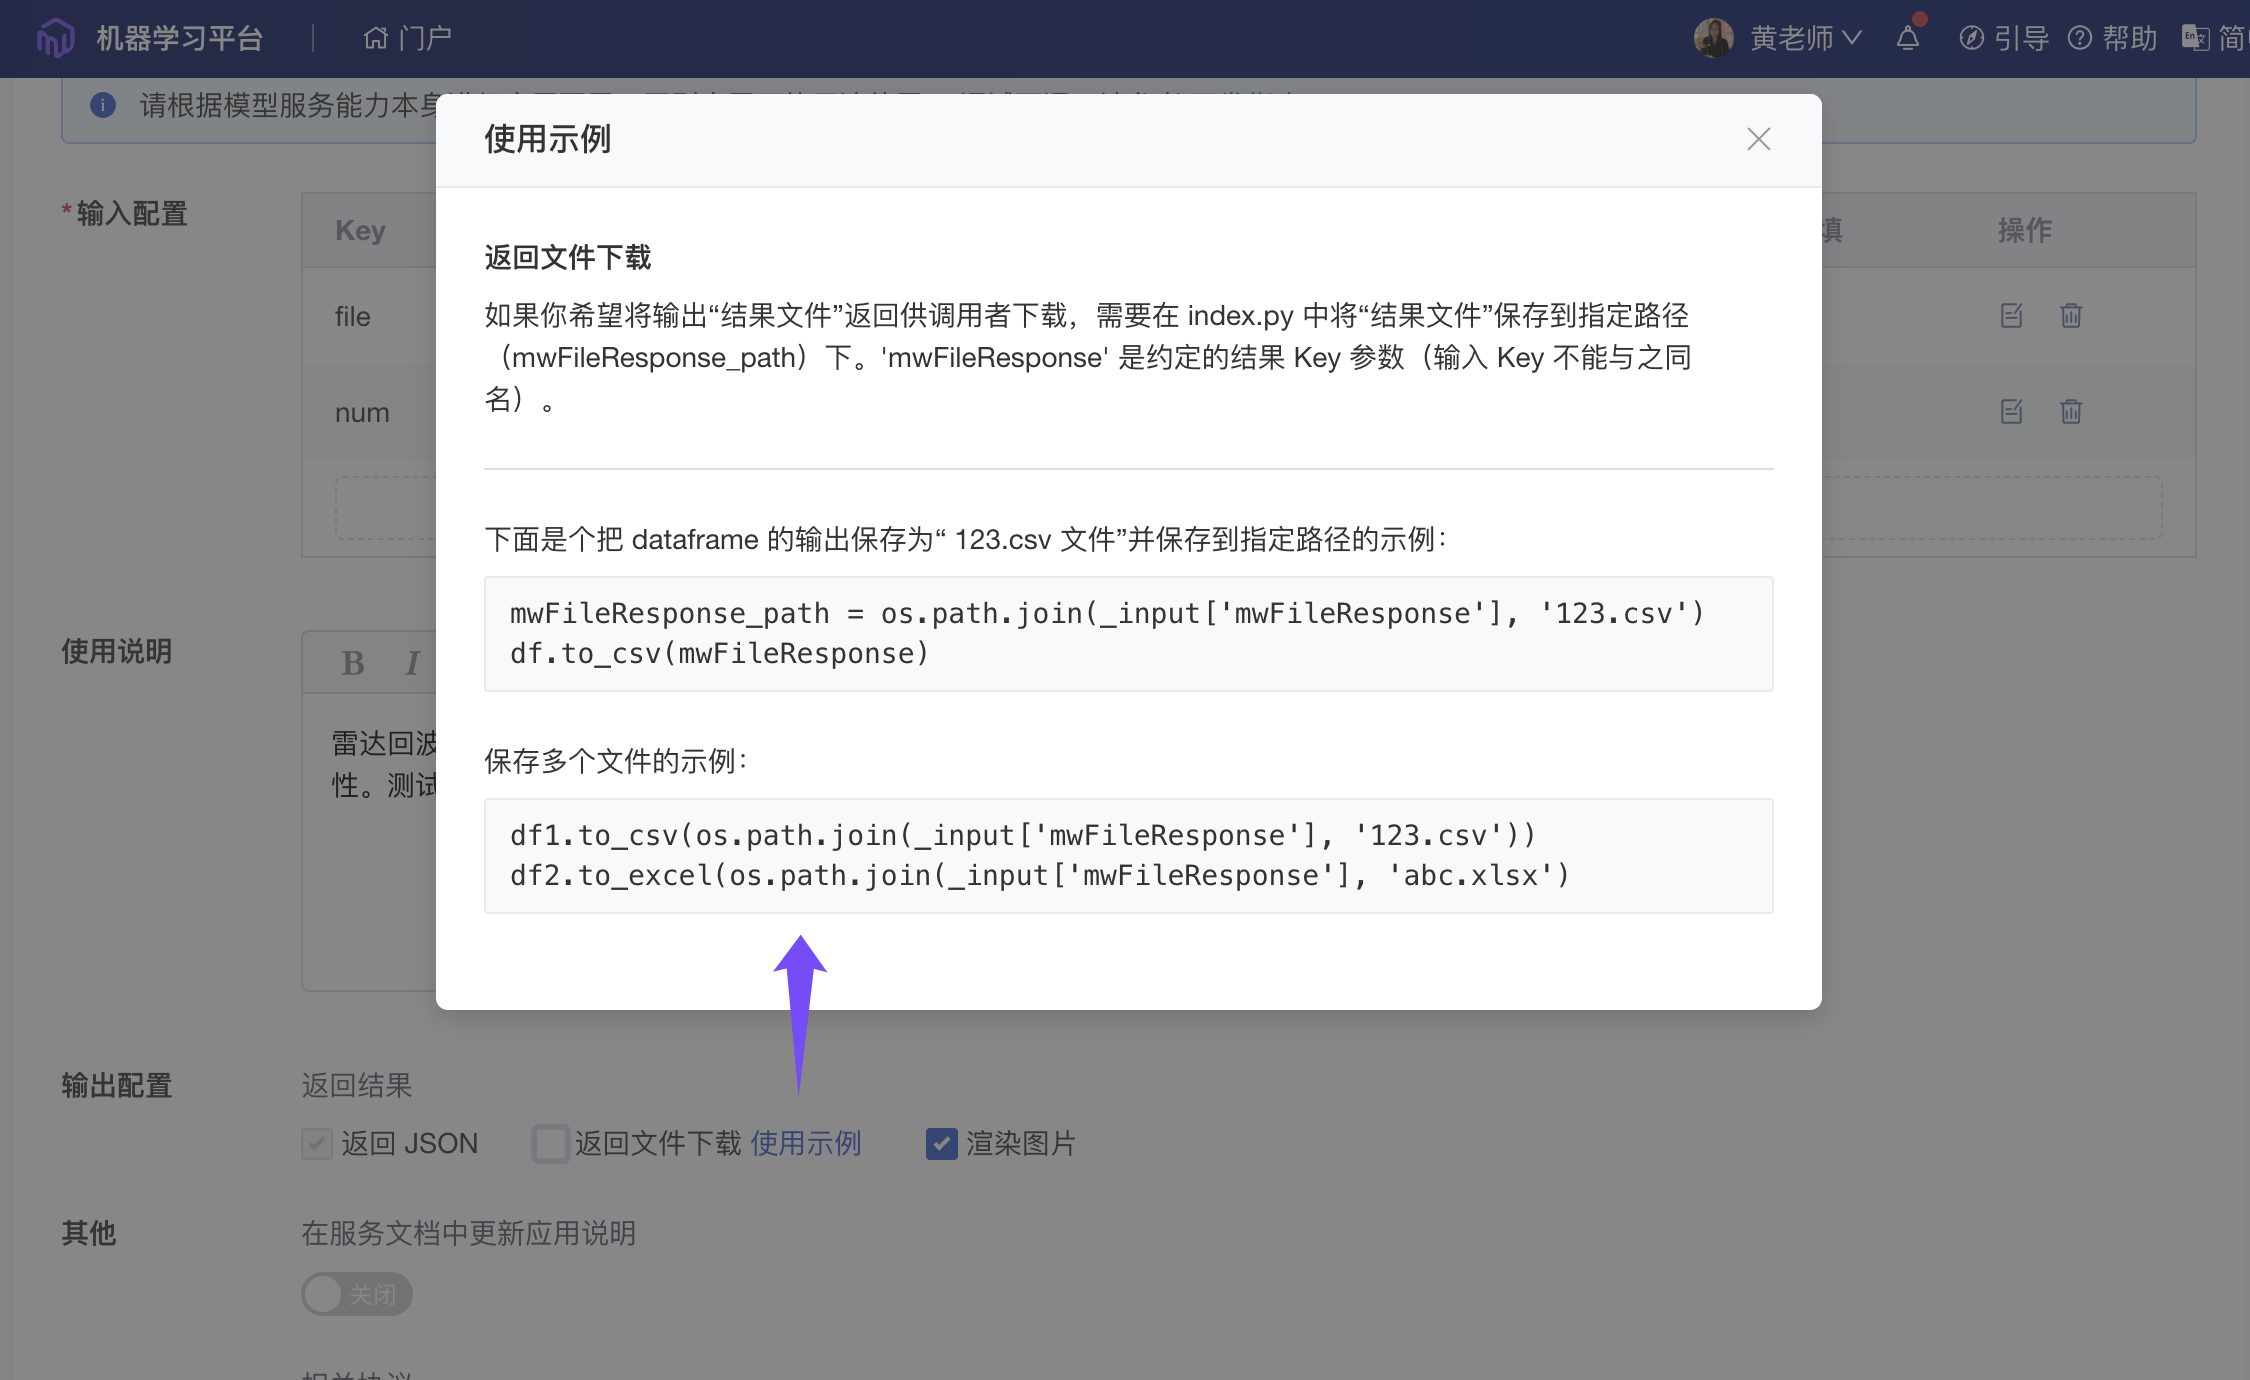2250x1380 pixels.
Task: Toggle bold formatting in editor
Action: [x=352, y=663]
